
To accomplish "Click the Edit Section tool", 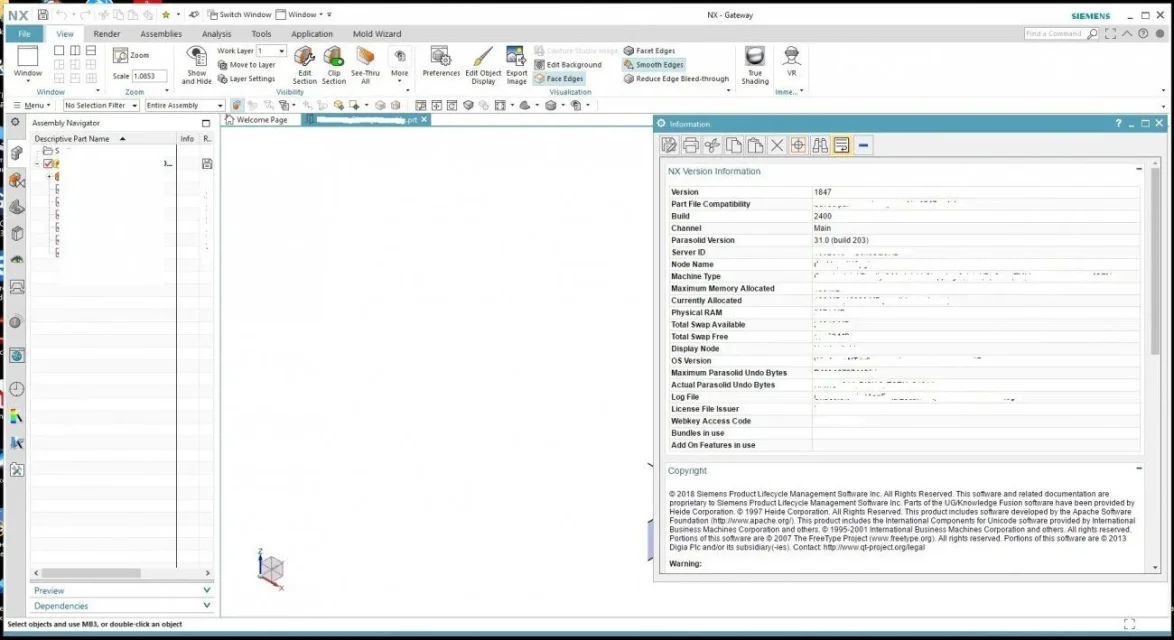I will (x=304, y=64).
